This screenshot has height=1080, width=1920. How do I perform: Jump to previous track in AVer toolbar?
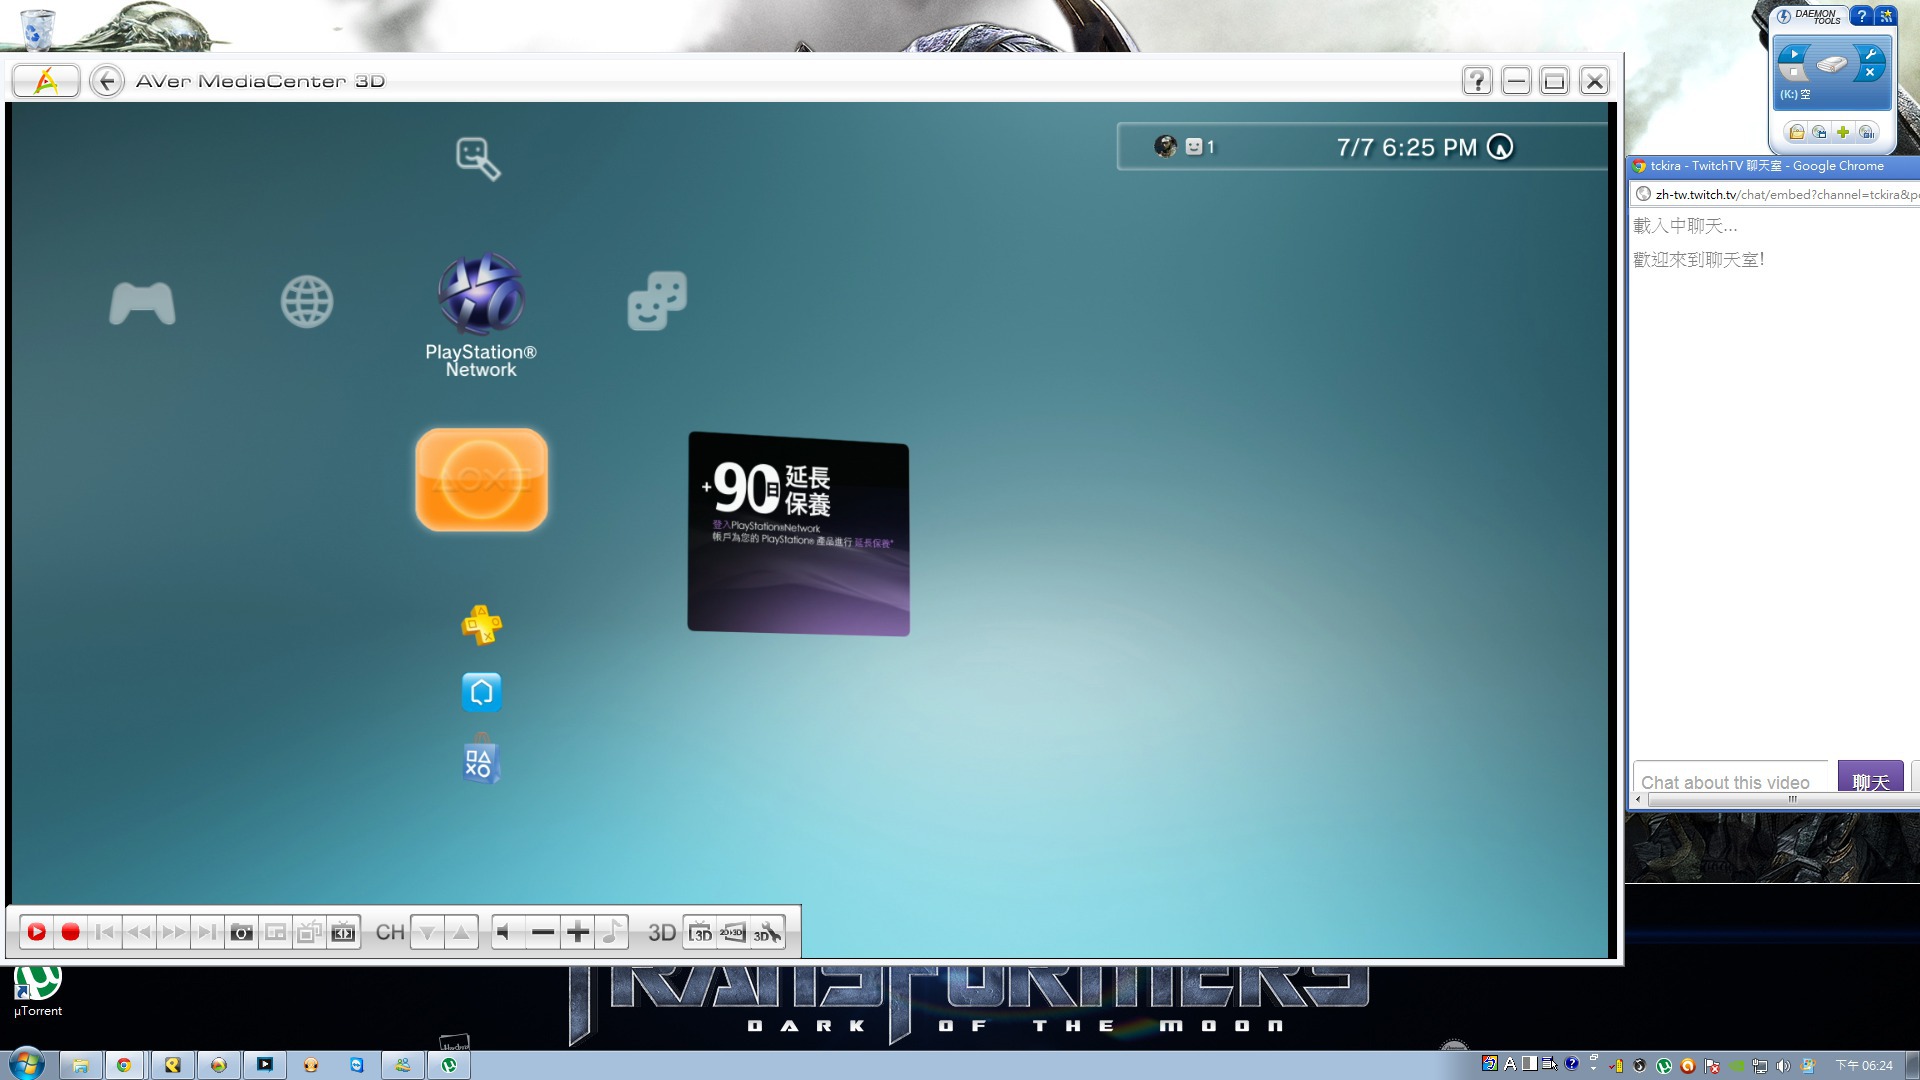(104, 932)
